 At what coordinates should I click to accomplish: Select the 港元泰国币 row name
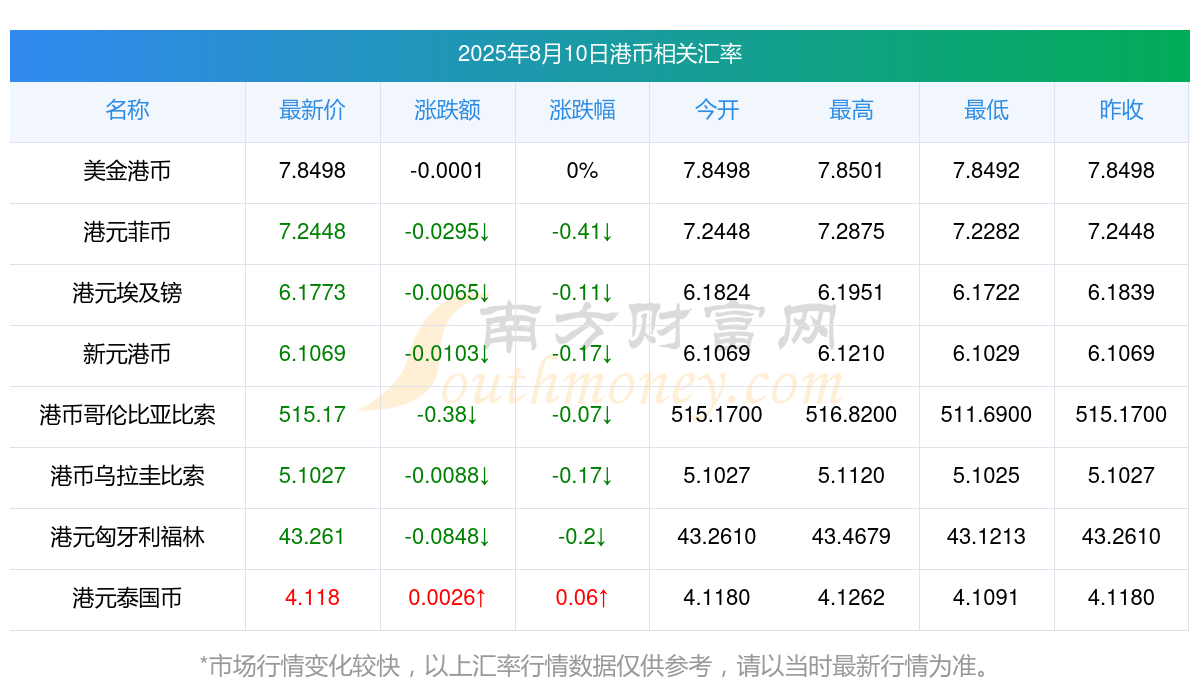point(127,598)
